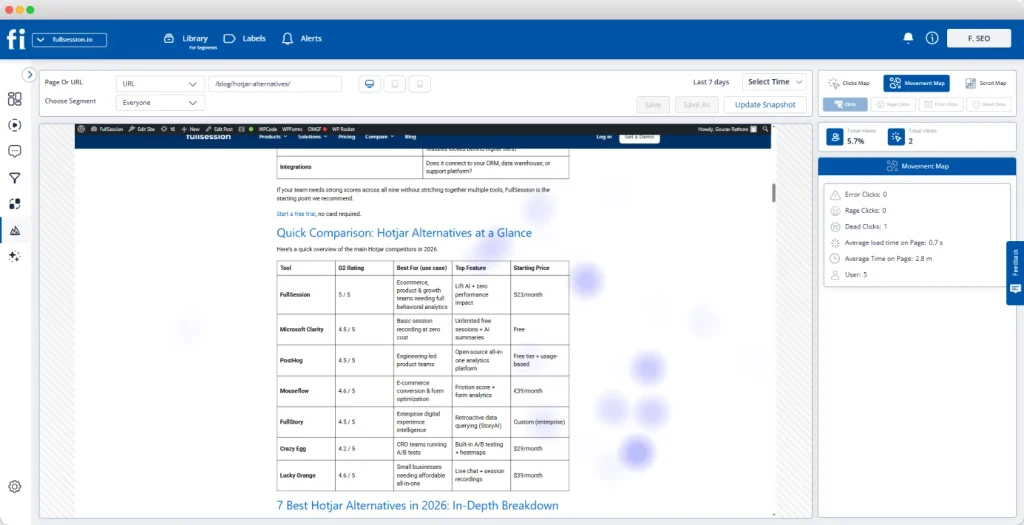The width and height of the screenshot is (1024, 525).
Task: Click the fi logo in the top bar
Action: (x=16, y=39)
